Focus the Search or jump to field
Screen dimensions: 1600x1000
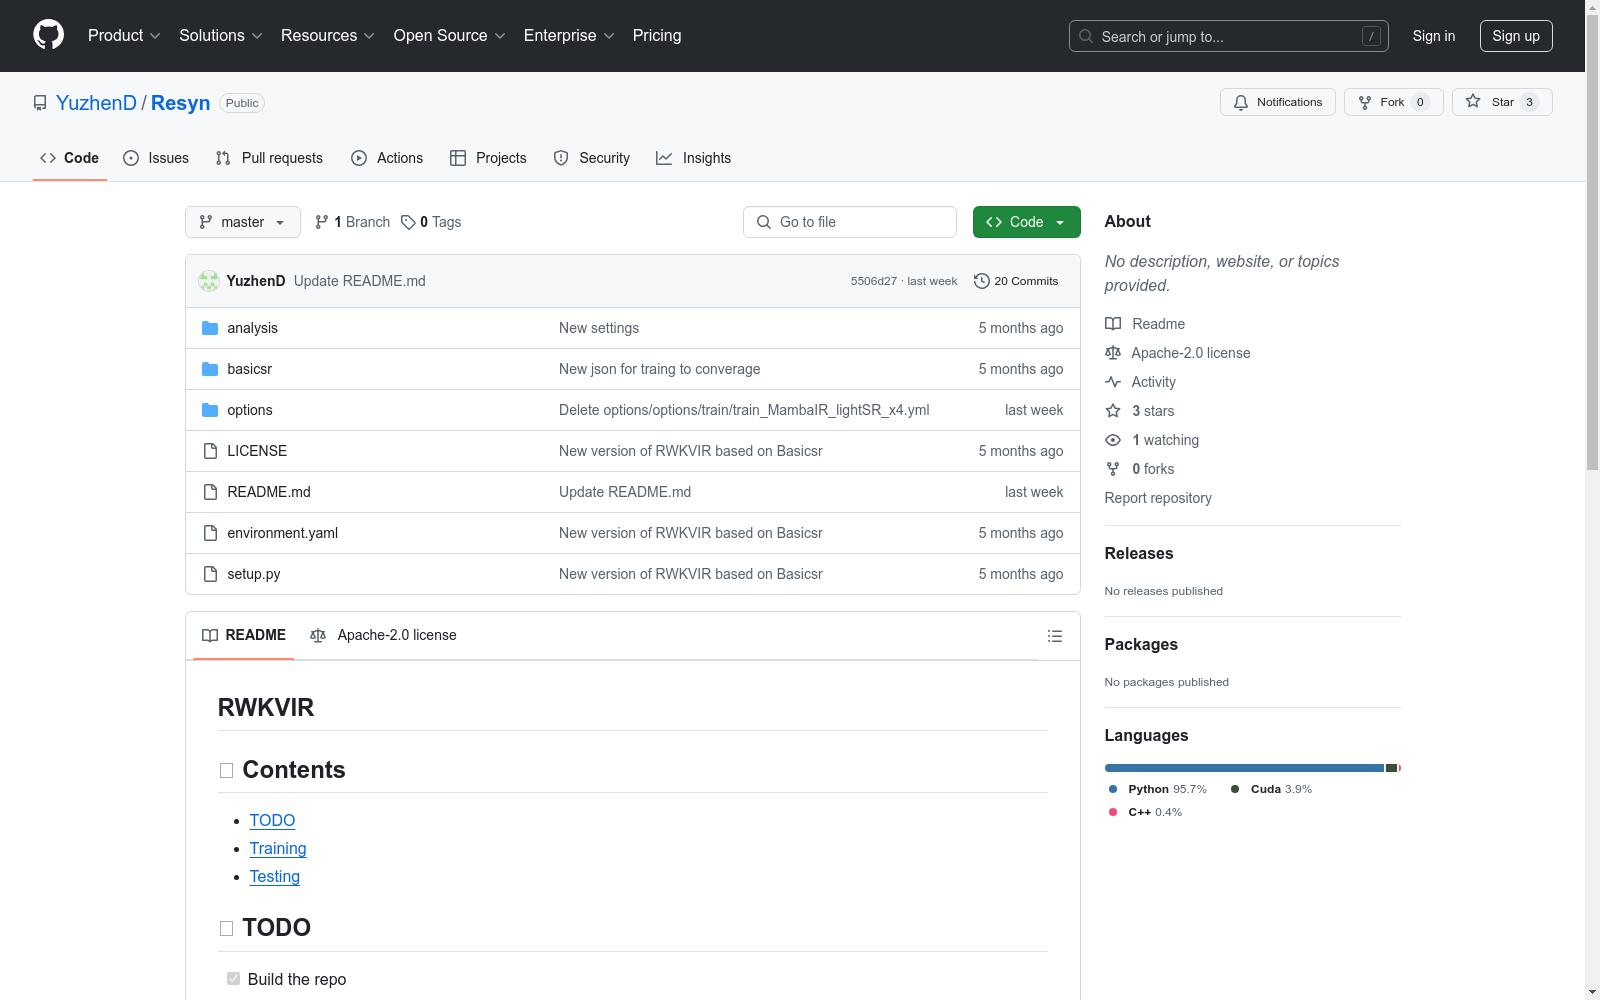point(1228,36)
